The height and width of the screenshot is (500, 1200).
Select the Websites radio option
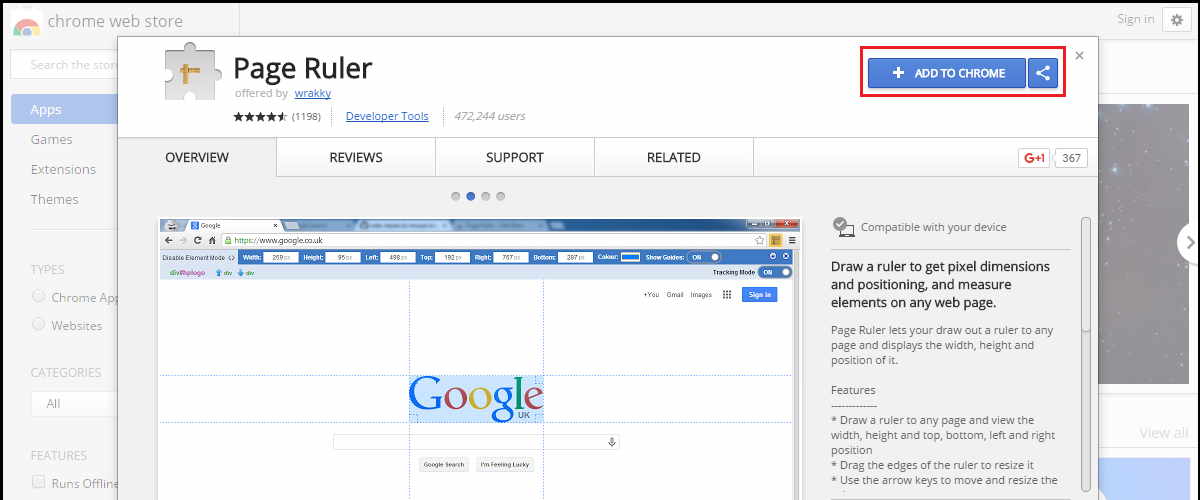(x=39, y=324)
